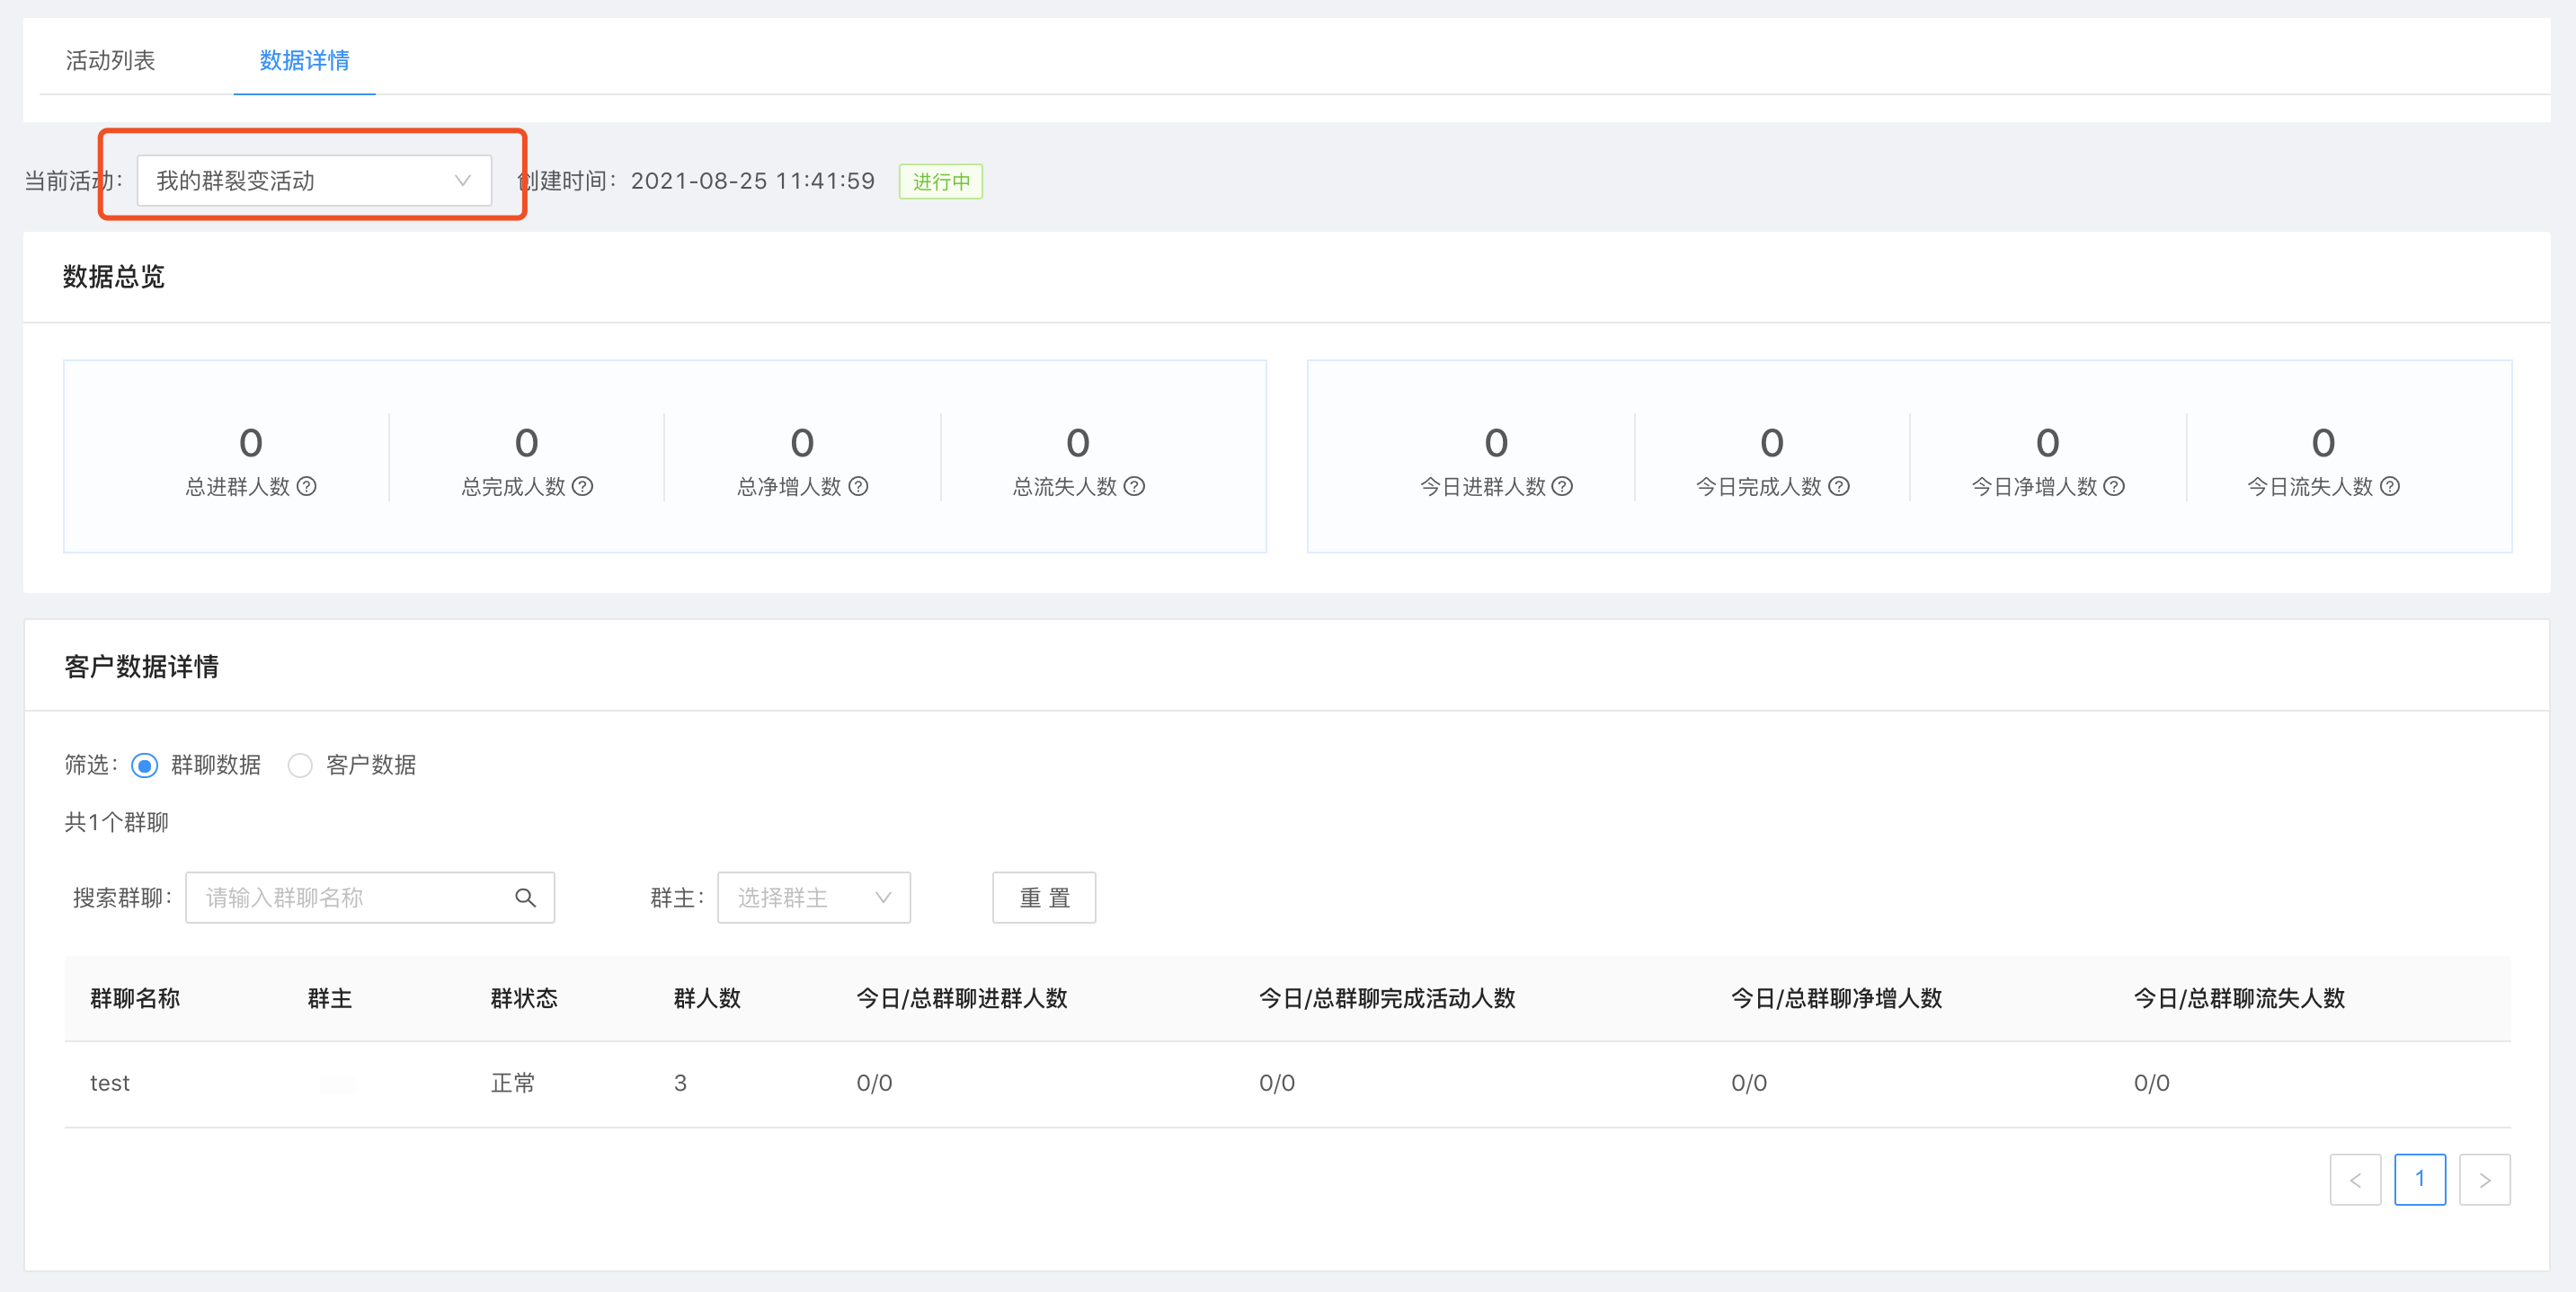Viewport: 2576px width, 1292px height.
Task: Click help icon beside 总净增人数
Action: pyautogui.click(x=858, y=487)
